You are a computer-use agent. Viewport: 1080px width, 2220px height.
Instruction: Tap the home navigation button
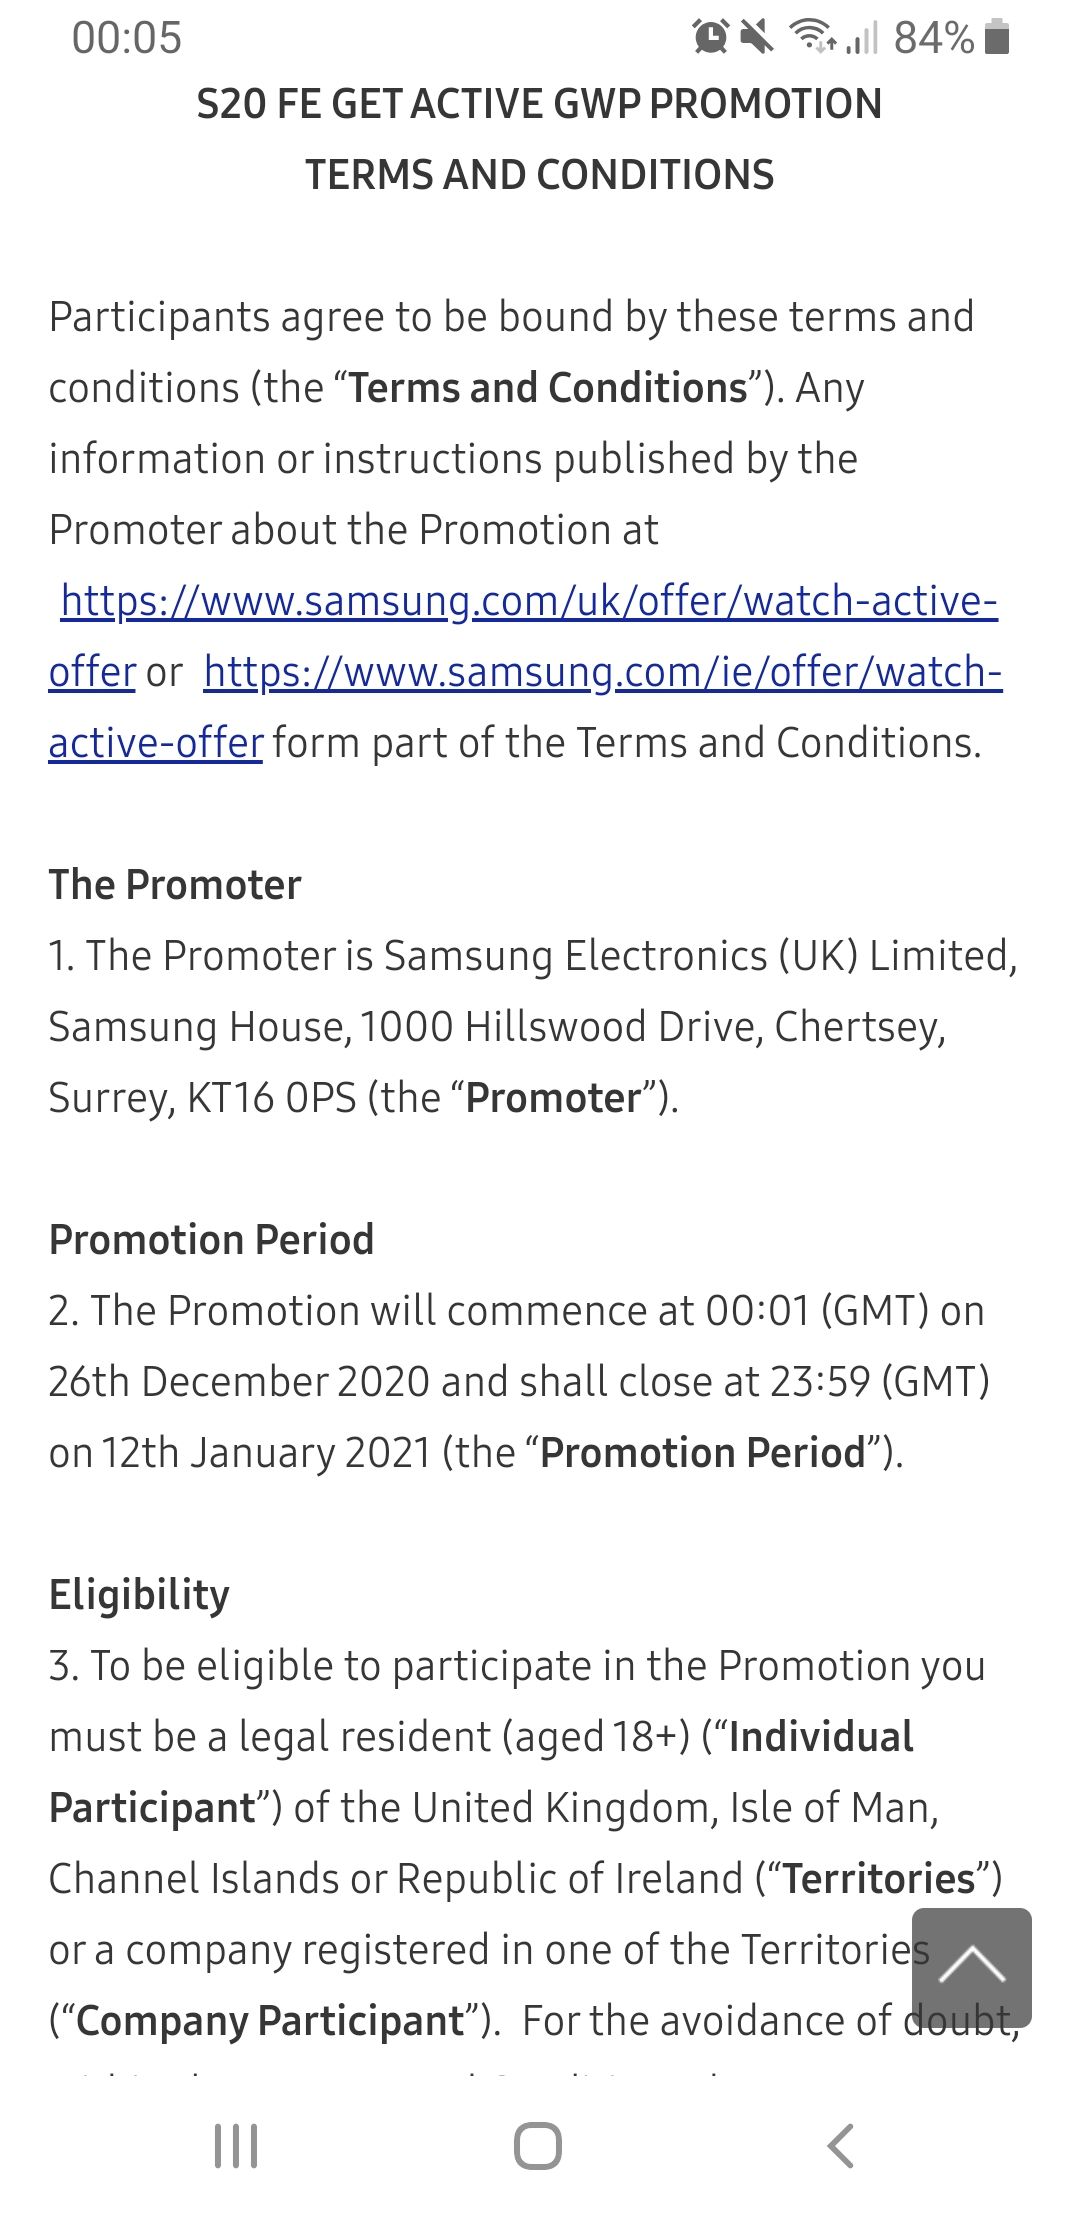coord(538,2146)
